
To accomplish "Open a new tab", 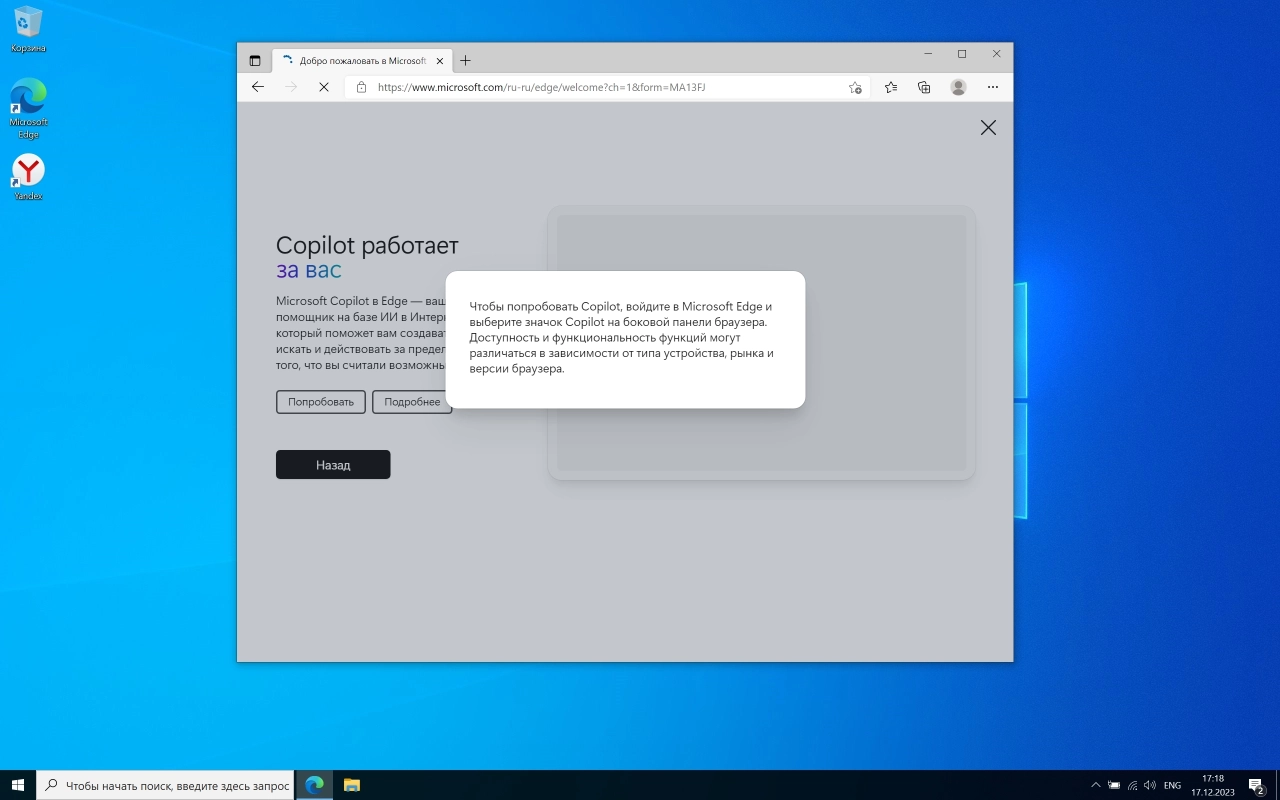I will click(x=465, y=61).
